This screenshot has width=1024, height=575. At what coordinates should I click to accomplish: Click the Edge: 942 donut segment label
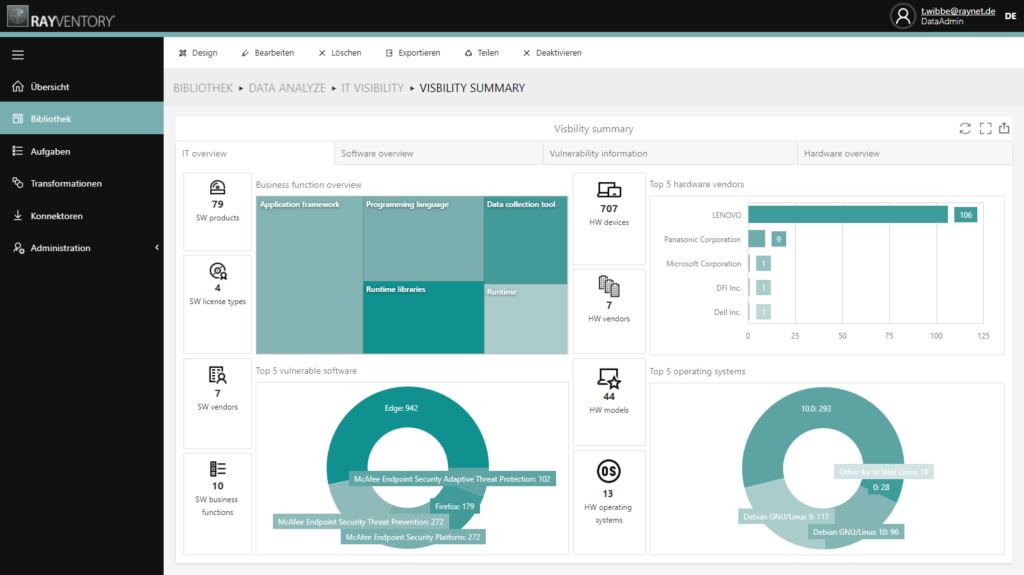[x=401, y=408]
